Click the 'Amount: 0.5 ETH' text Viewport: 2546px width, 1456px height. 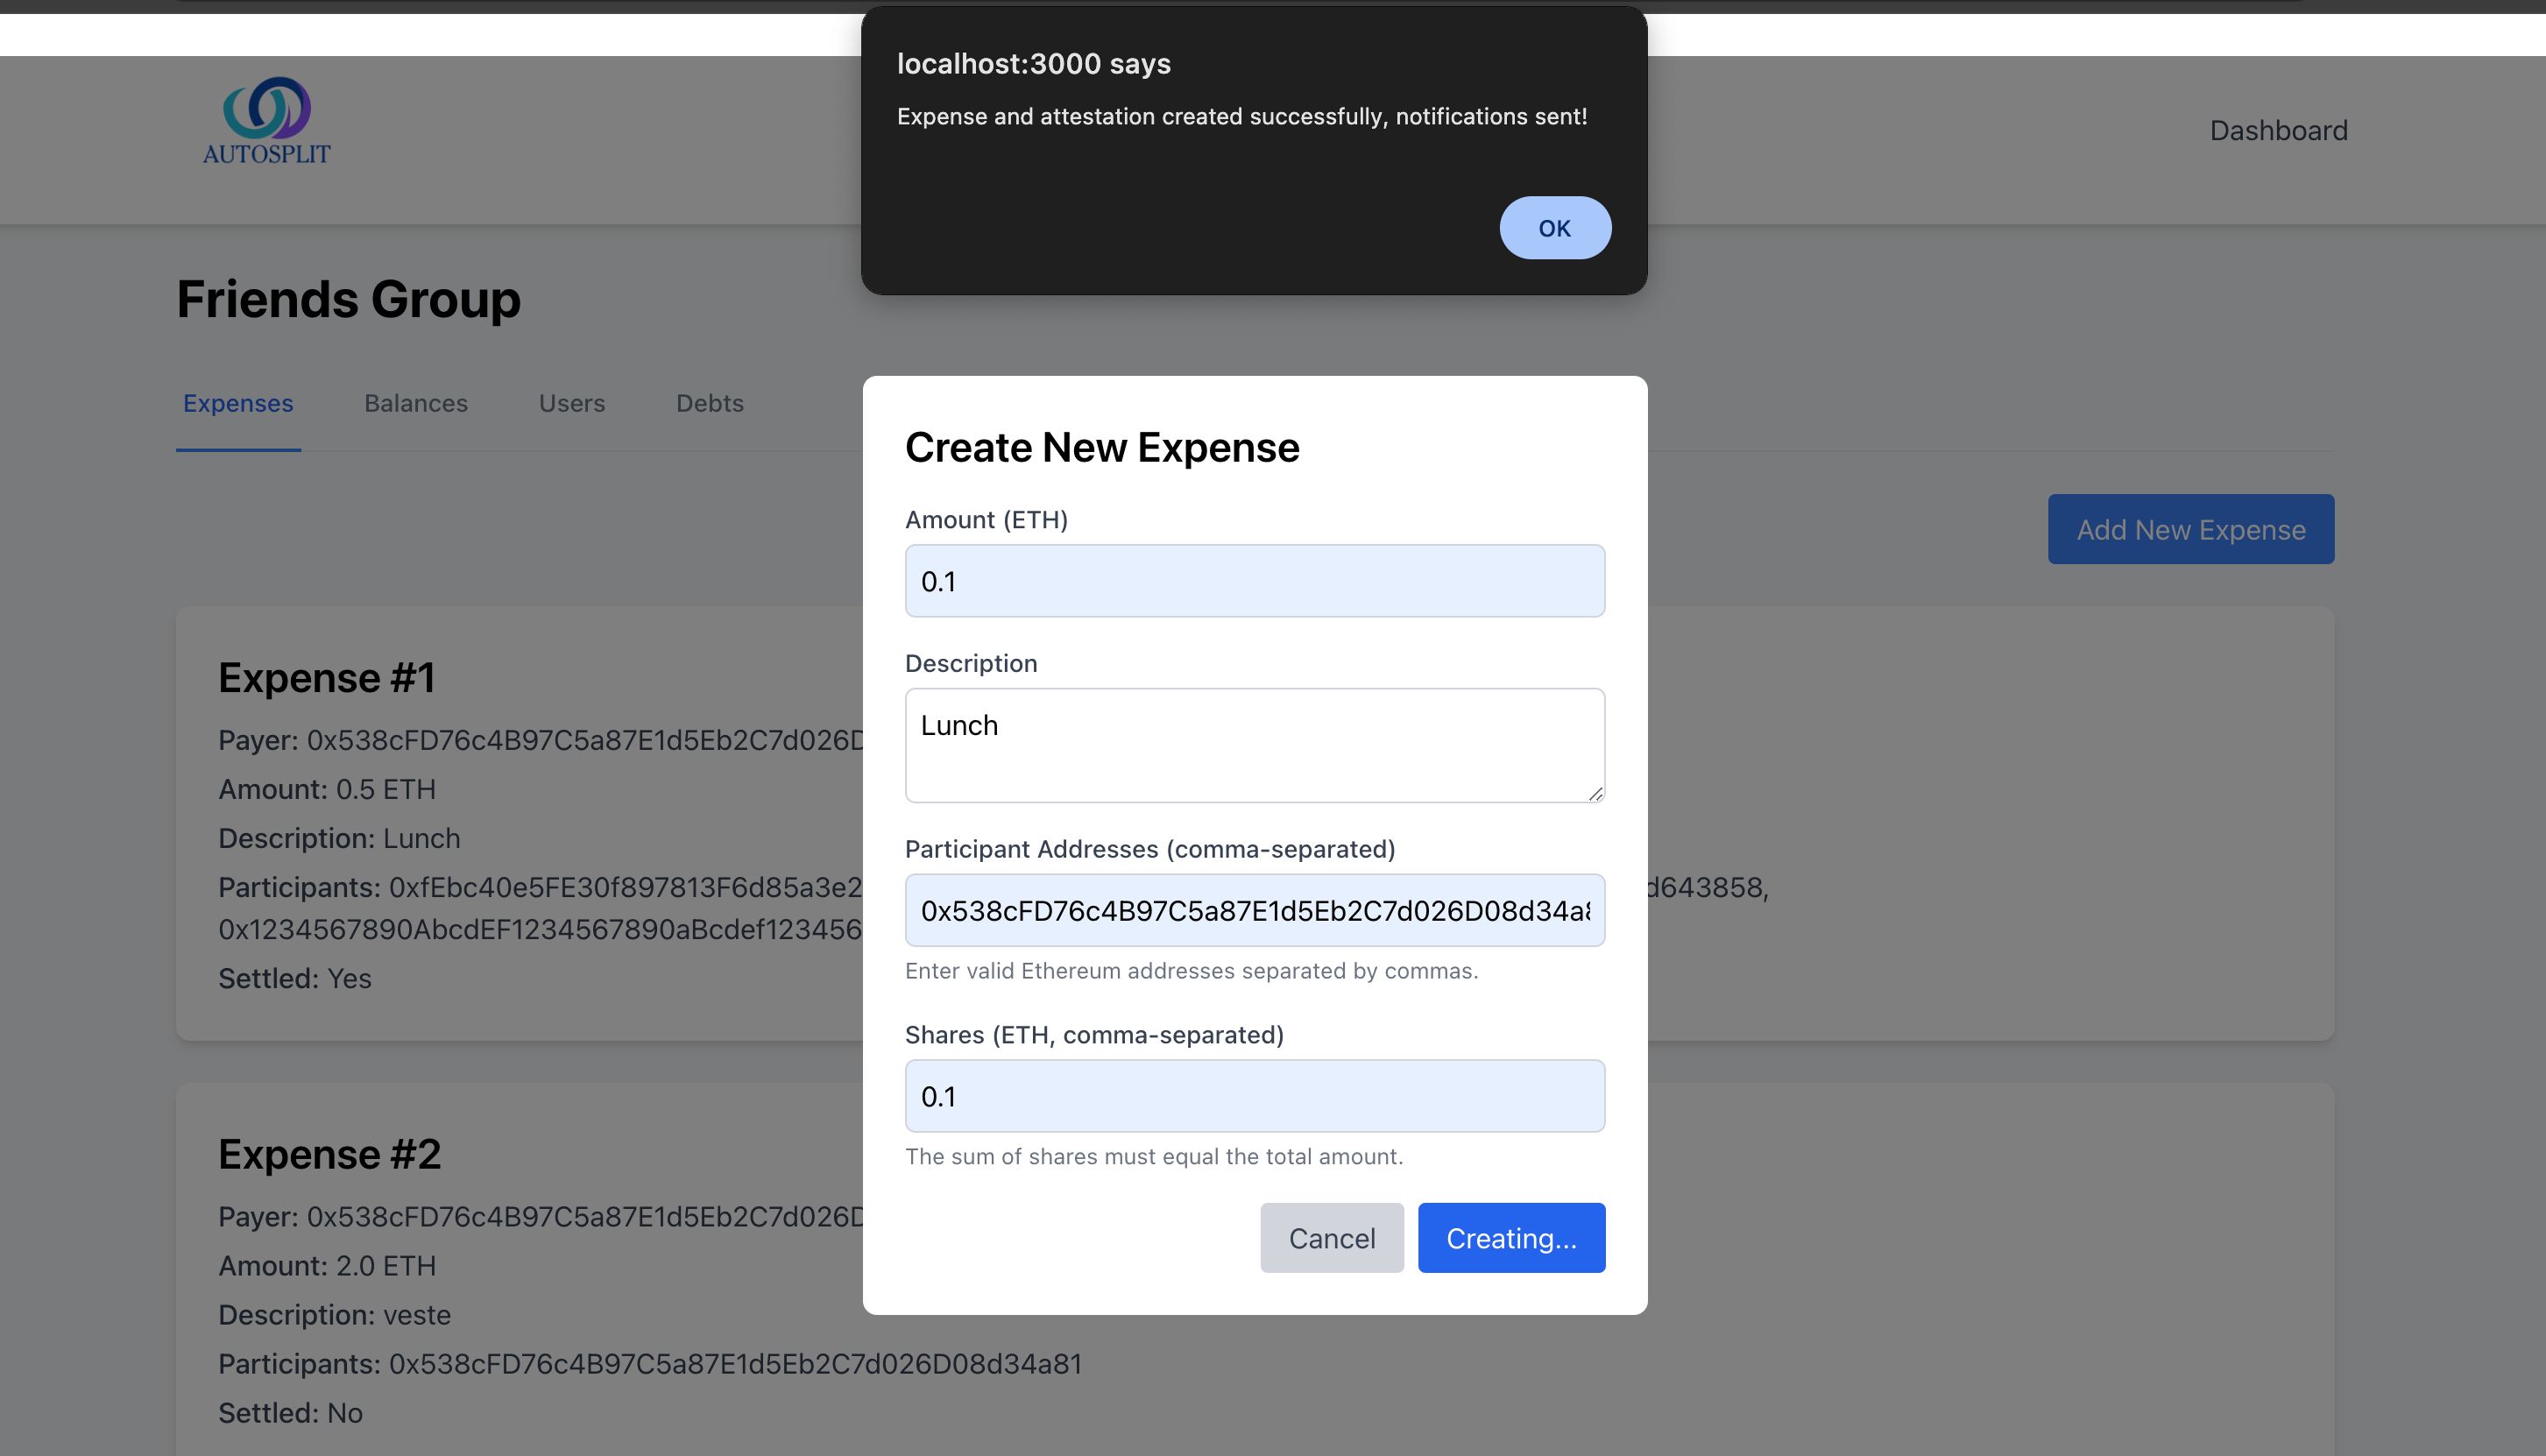[327, 789]
